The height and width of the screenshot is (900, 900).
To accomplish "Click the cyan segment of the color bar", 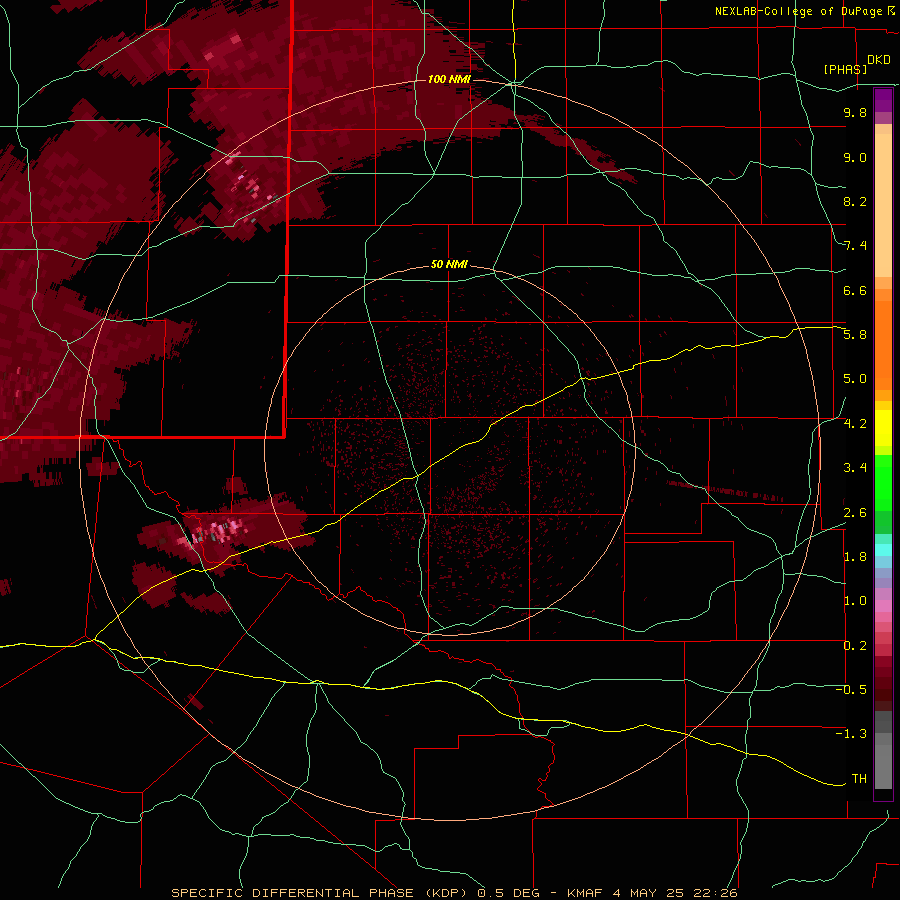I will (883, 550).
